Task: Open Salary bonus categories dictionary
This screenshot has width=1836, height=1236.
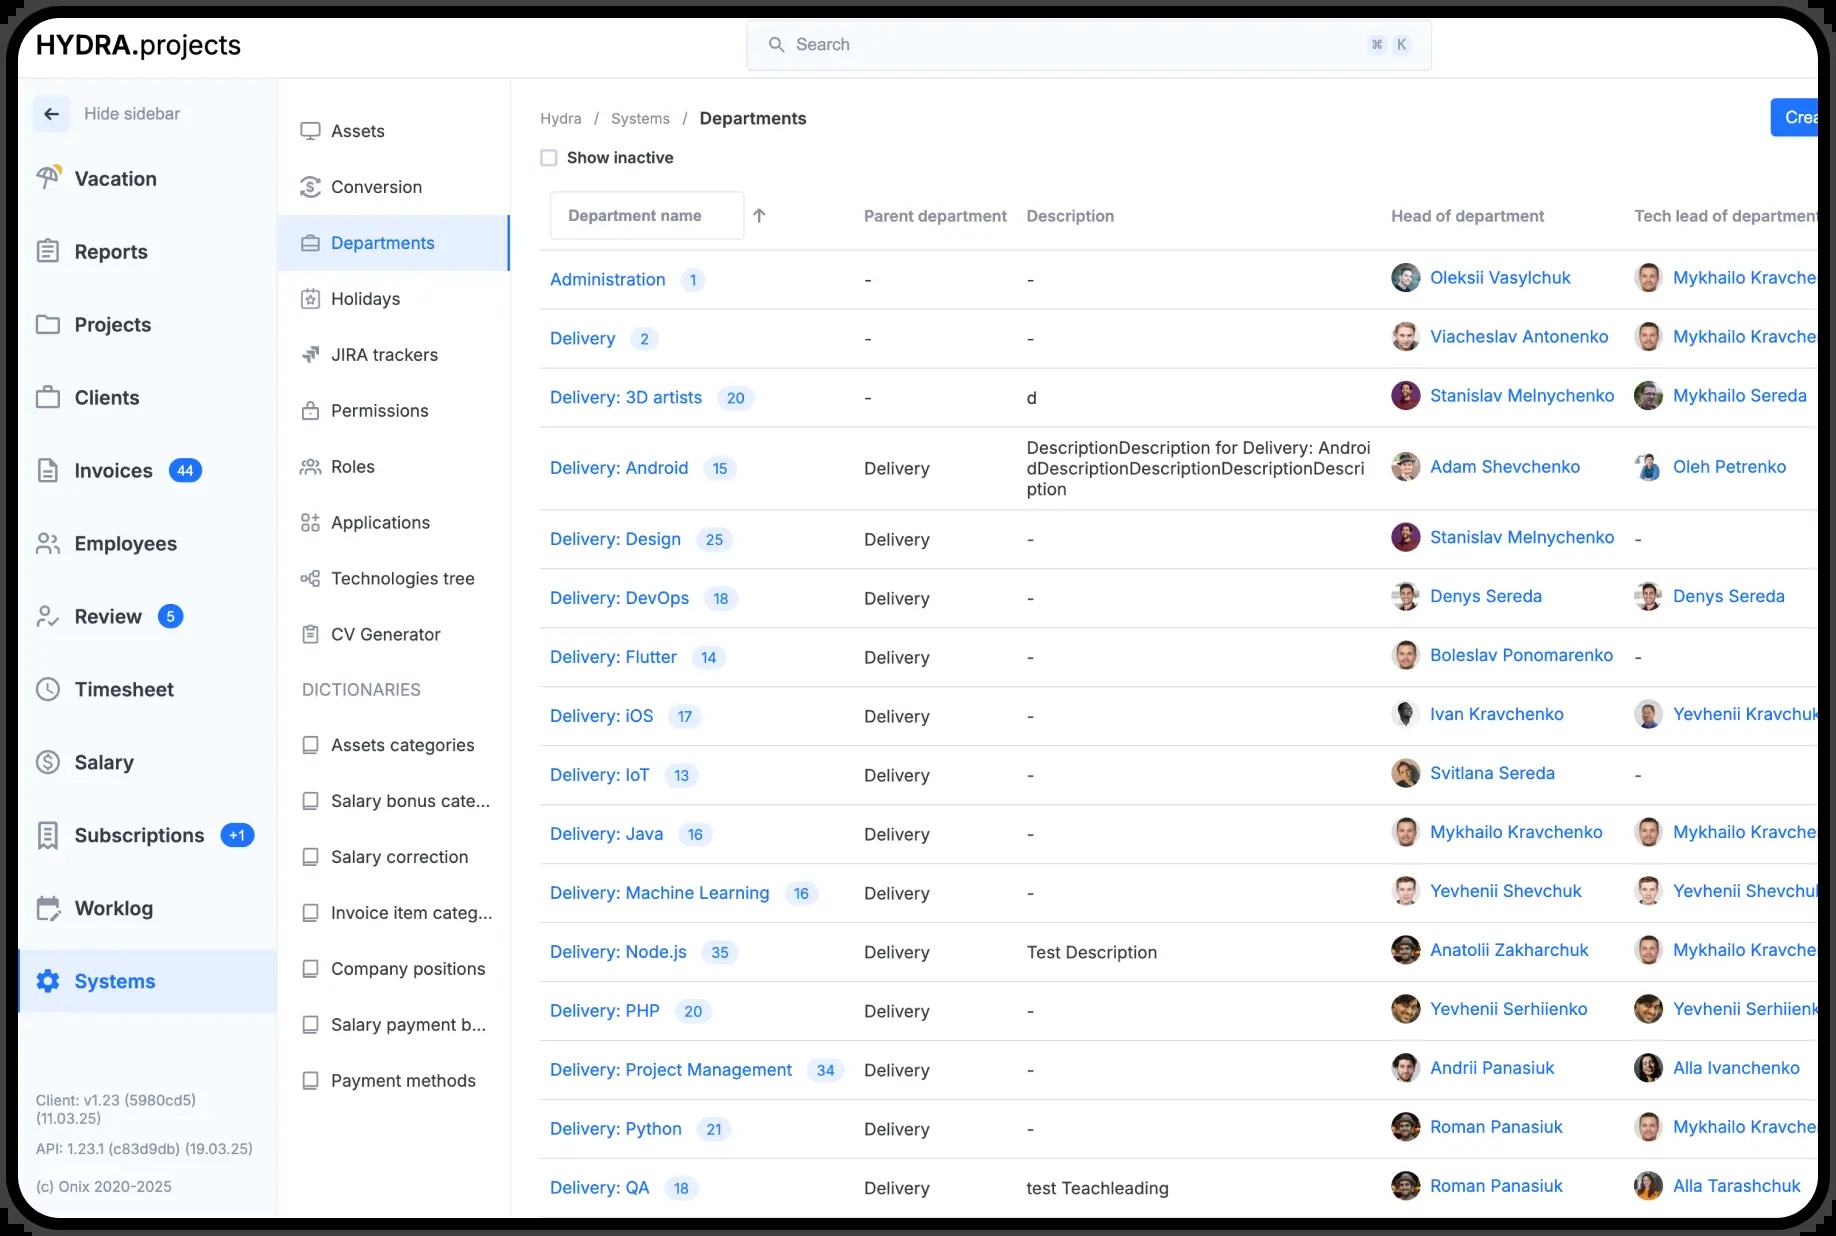Action: pyautogui.click(x=398, y=801)
